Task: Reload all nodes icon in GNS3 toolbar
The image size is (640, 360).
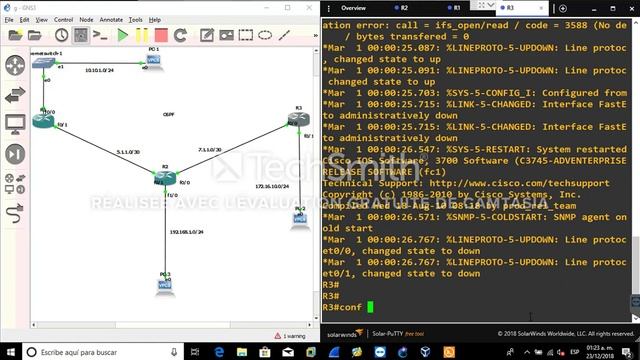Action: [180, 35]
